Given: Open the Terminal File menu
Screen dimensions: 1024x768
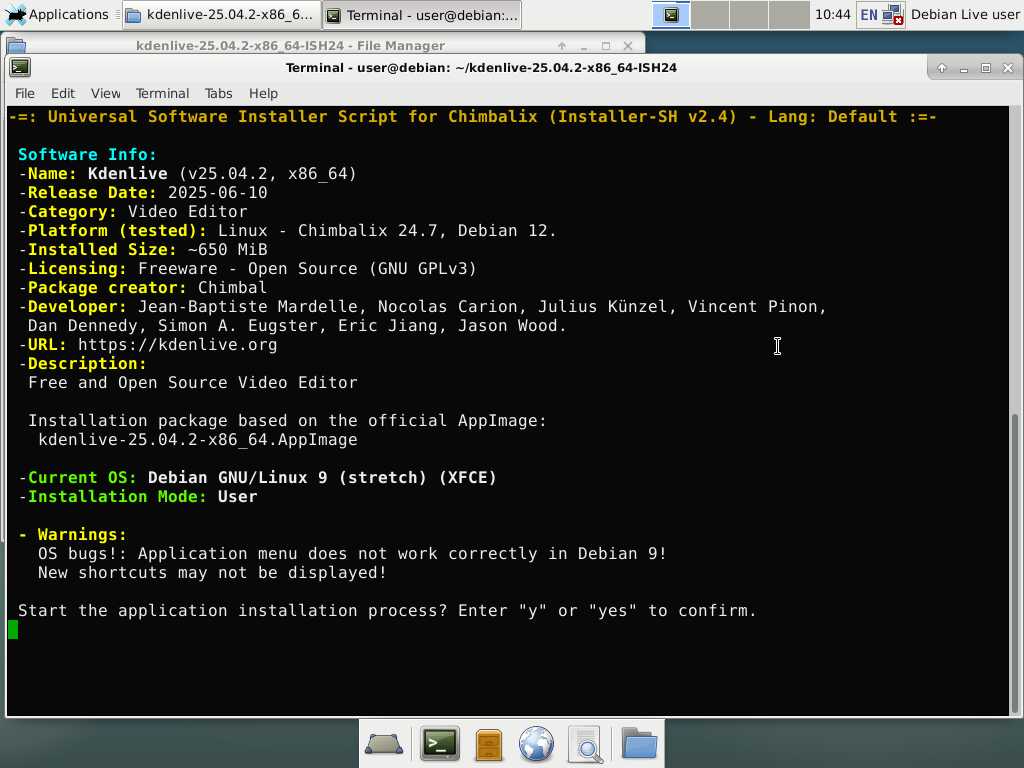Looking at the screenshot, I should tap(25, 93).
